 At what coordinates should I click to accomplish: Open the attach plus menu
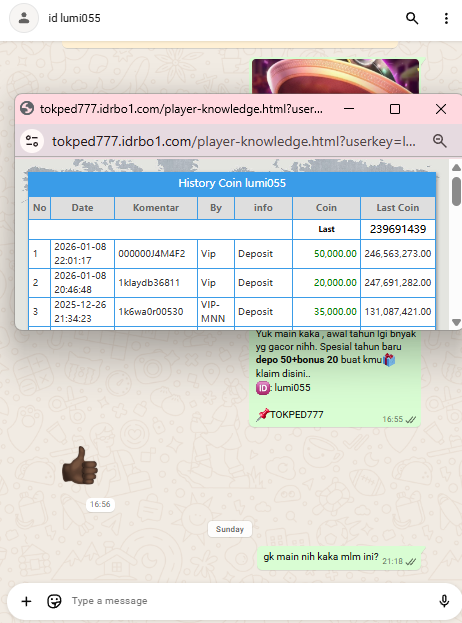(26, 601)
